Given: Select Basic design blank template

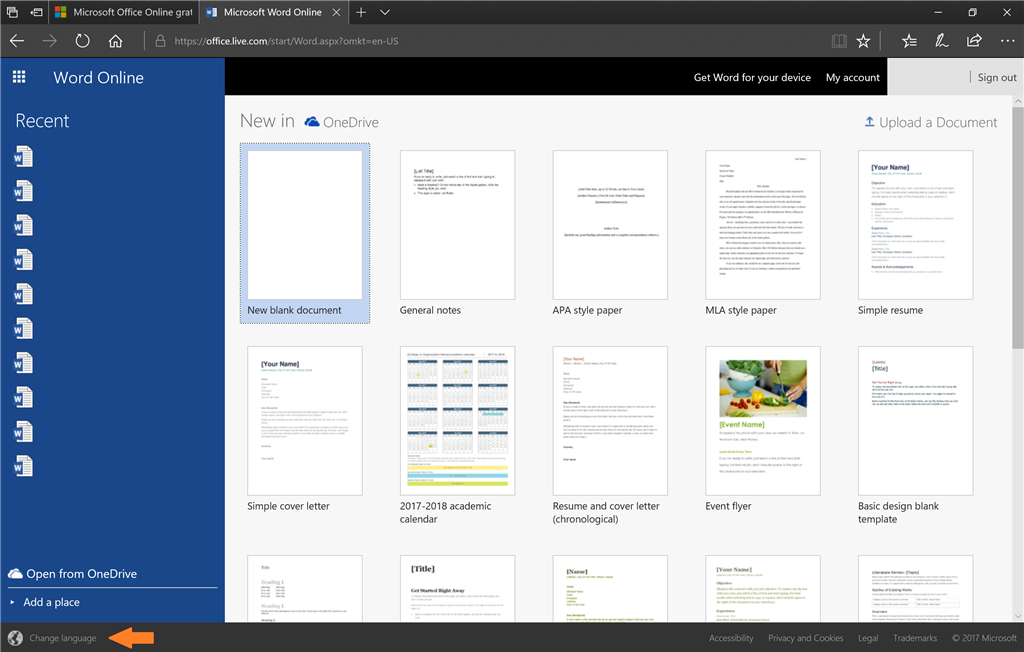Looking at the screenshot, I should click(916, 436).
